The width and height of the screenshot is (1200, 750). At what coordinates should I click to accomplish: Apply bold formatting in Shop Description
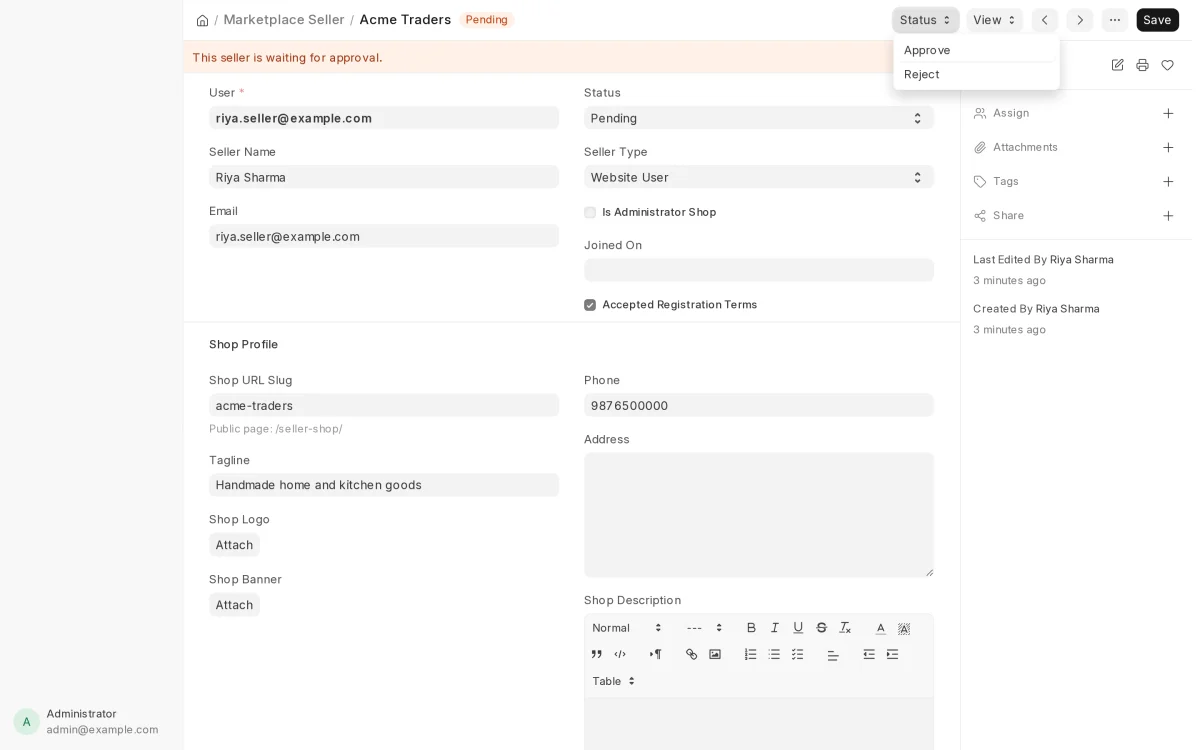751,628
